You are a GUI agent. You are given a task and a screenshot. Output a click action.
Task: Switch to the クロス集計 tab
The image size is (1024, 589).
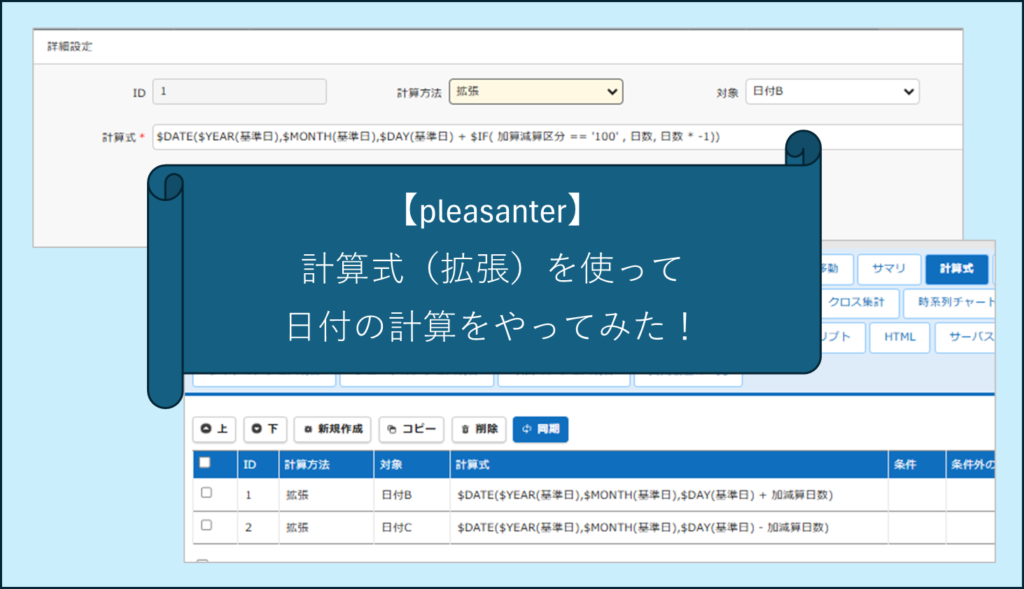857,303
